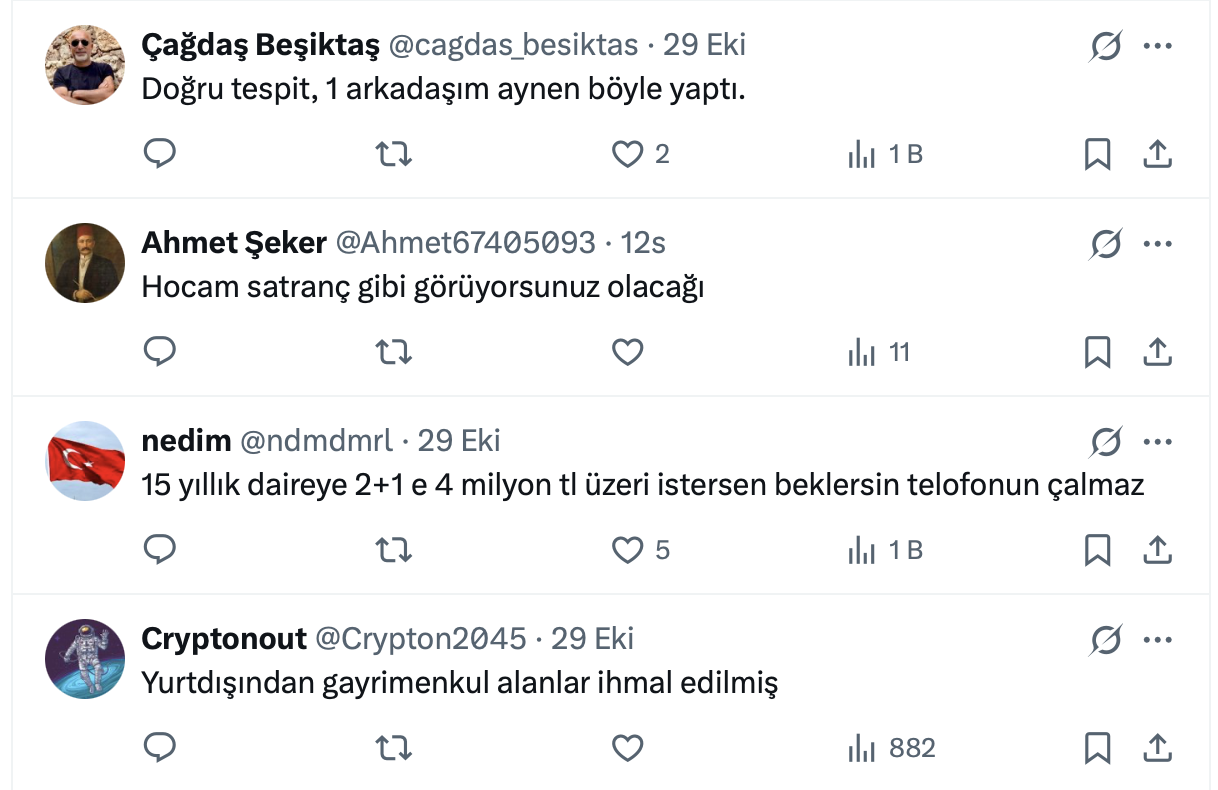
Task: Open more options for Çağdaş Beşiktaş's tweet
Action: [x=1157, y=46]
